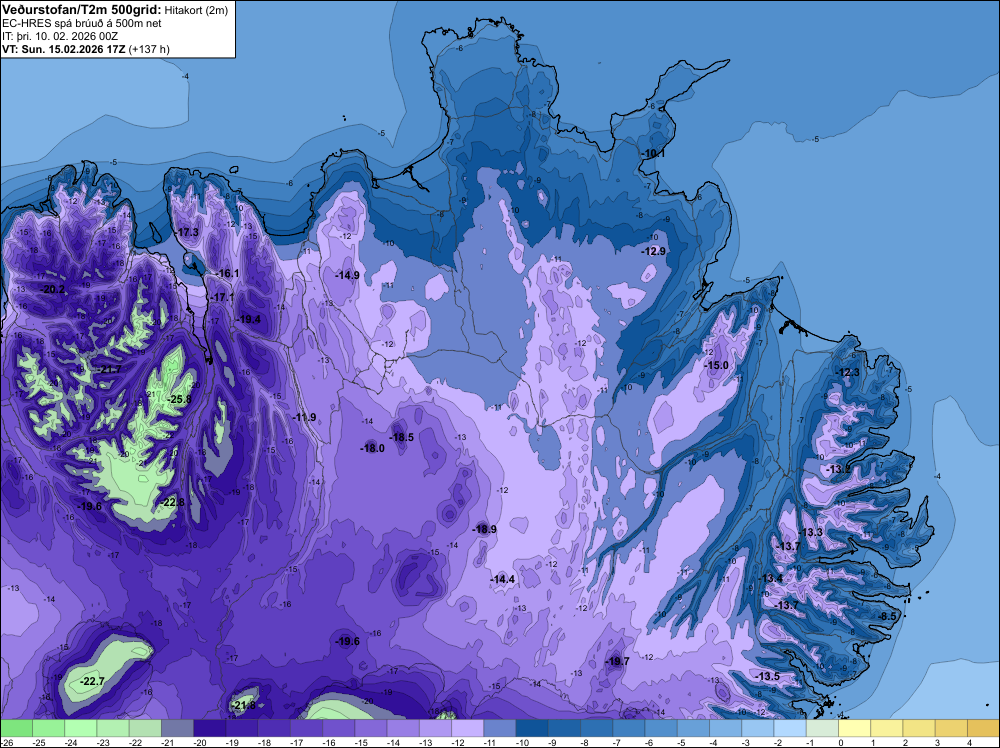Click the -20.2 temperature label
This screenshot has height=748, width=1000.
click(x=54, y=290)
